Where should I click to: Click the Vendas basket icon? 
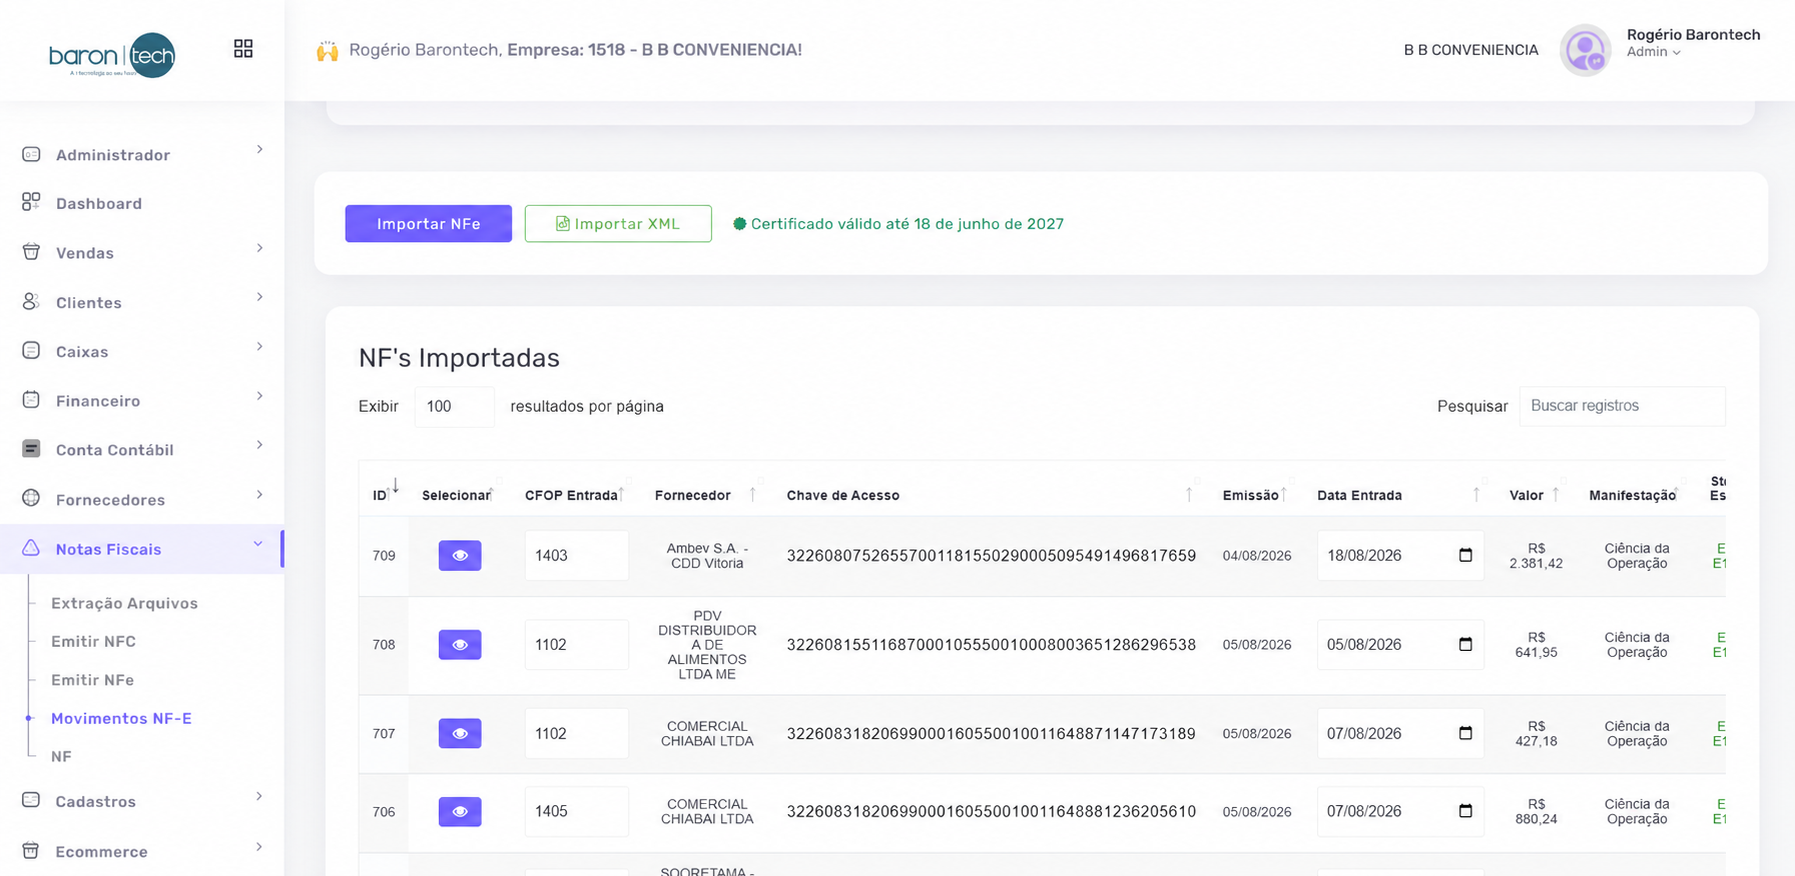31,252
